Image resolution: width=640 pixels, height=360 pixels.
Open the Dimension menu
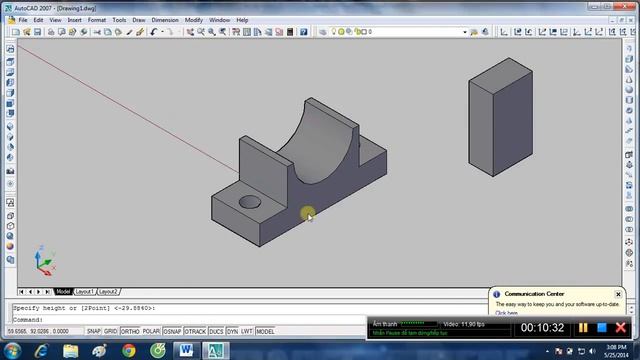point(165,20)
